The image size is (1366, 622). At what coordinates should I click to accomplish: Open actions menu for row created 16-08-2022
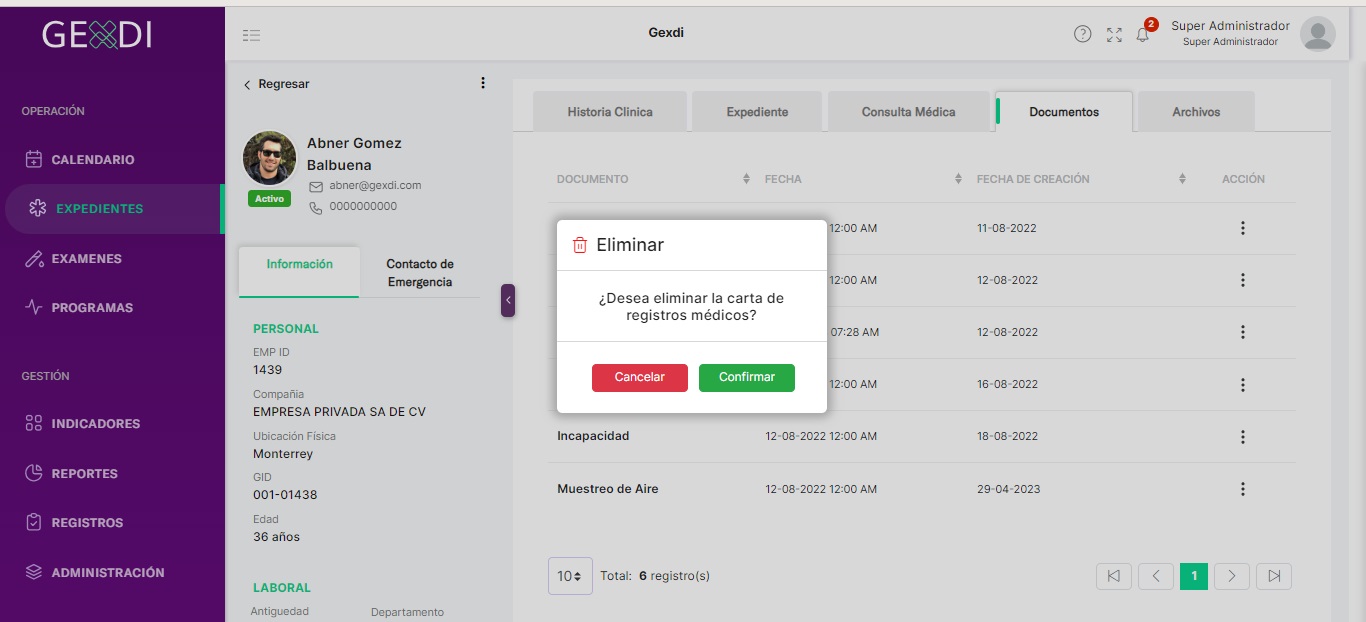1243,384
